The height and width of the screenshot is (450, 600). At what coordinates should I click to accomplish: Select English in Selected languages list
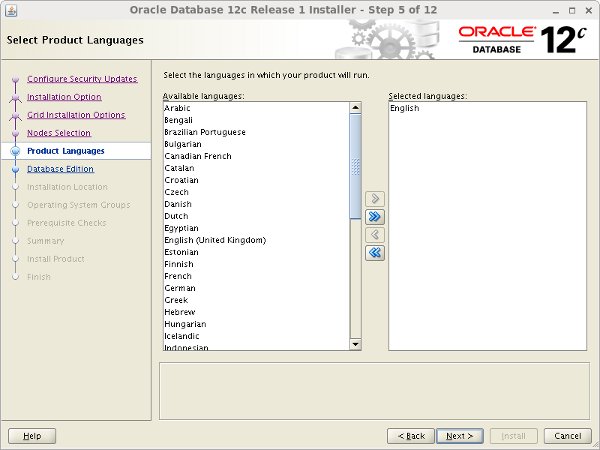coord(487,108)
